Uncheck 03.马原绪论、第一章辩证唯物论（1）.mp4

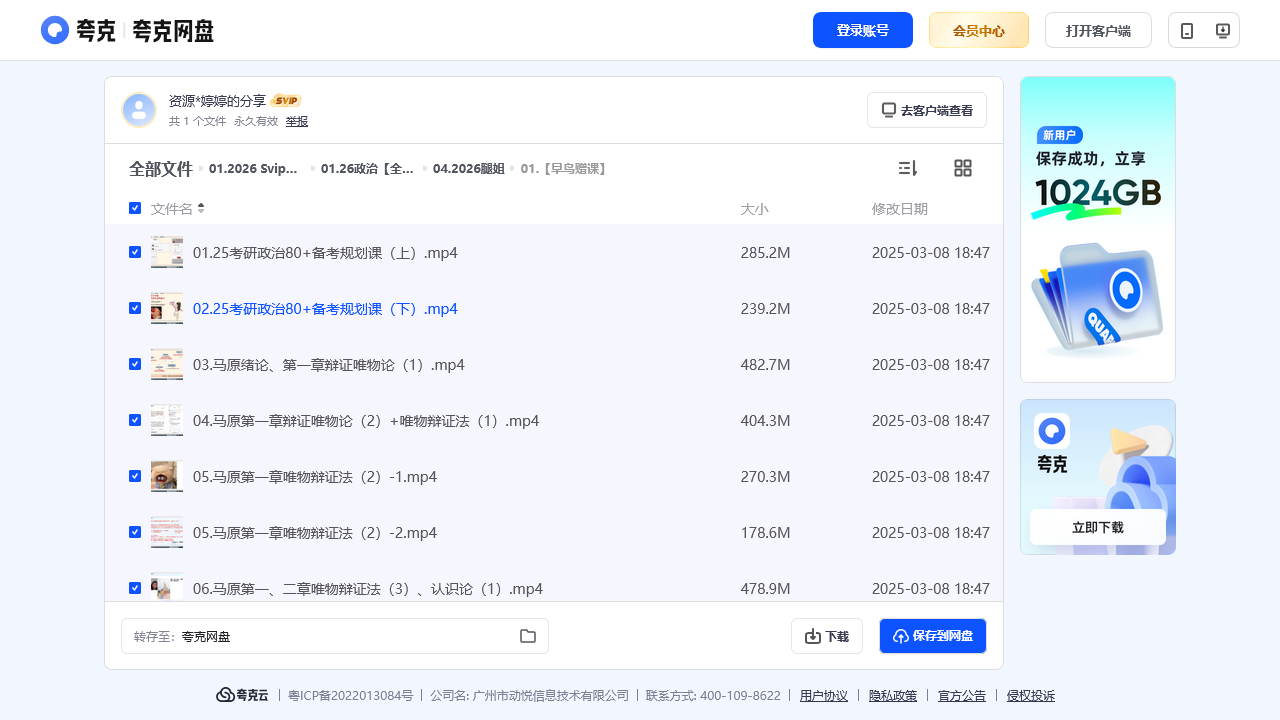135,364
